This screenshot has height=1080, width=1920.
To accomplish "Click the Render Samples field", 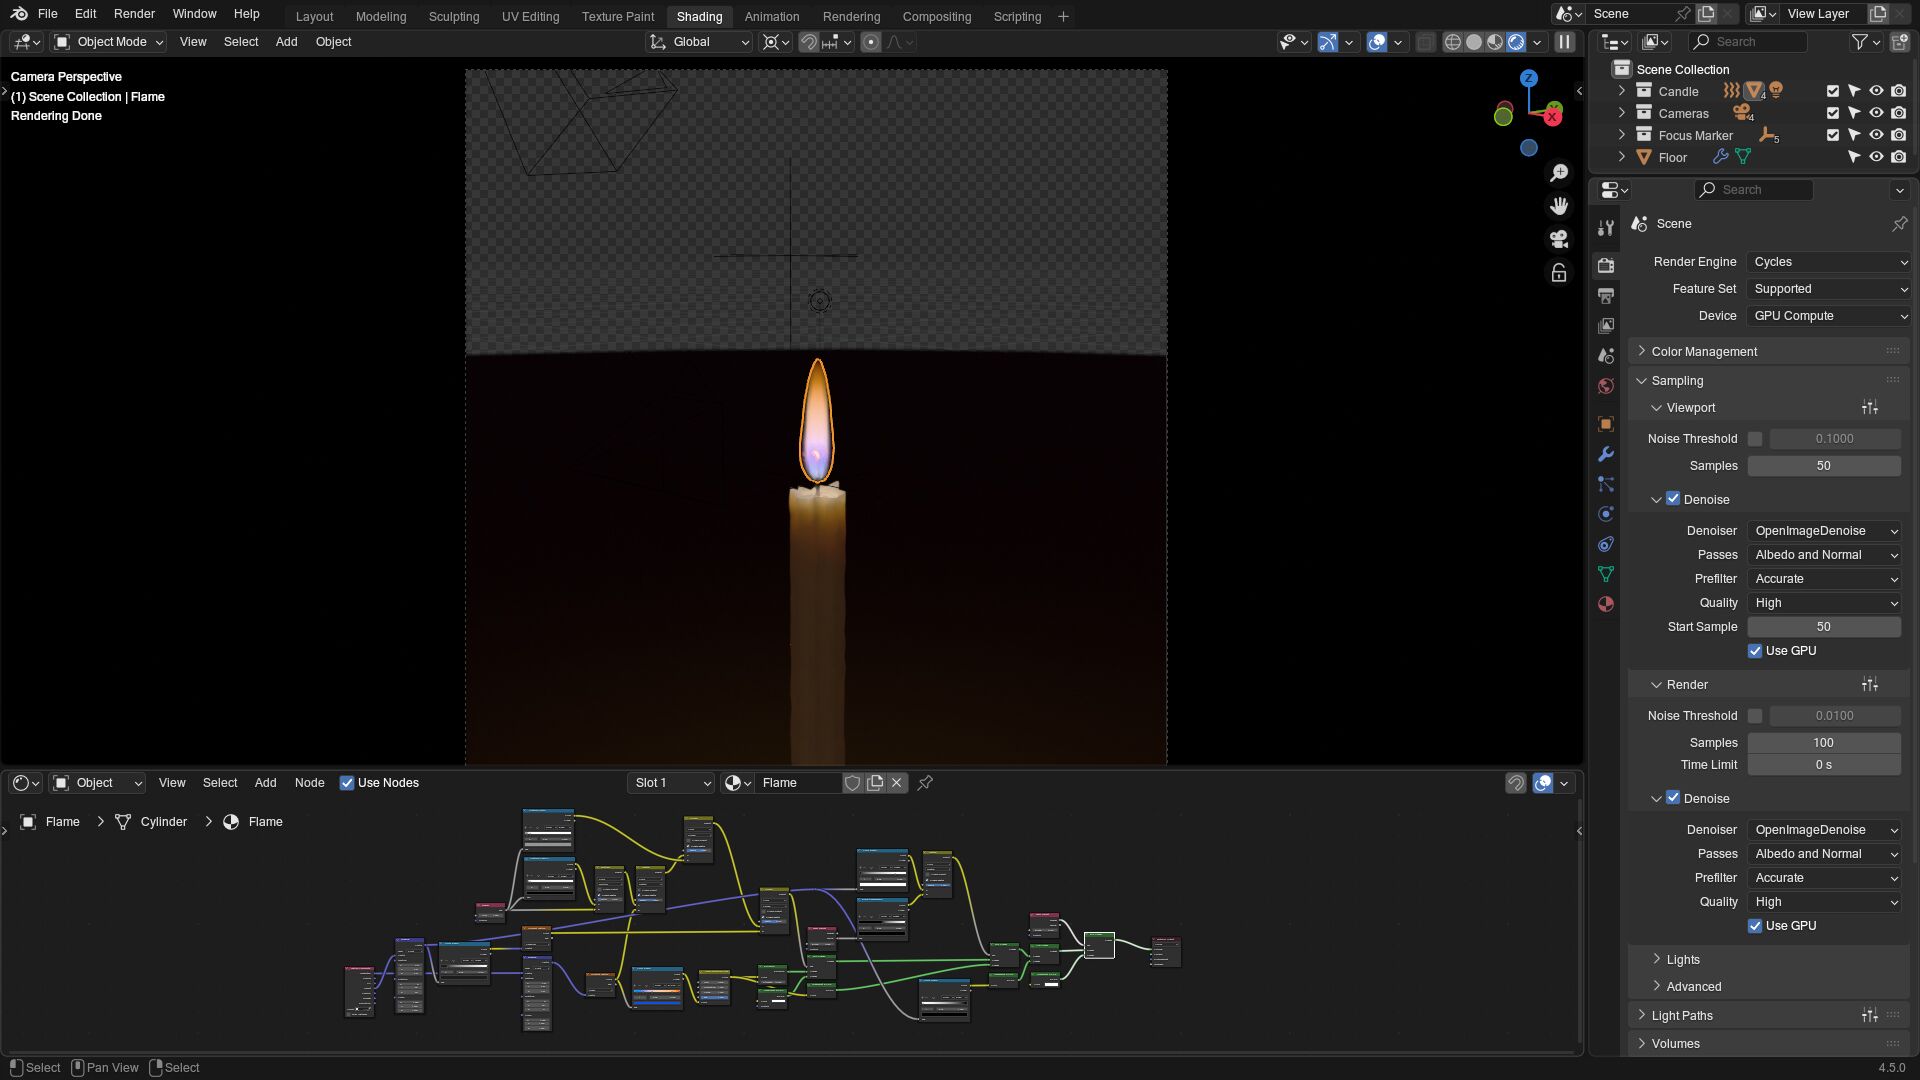I will 1823,743.
